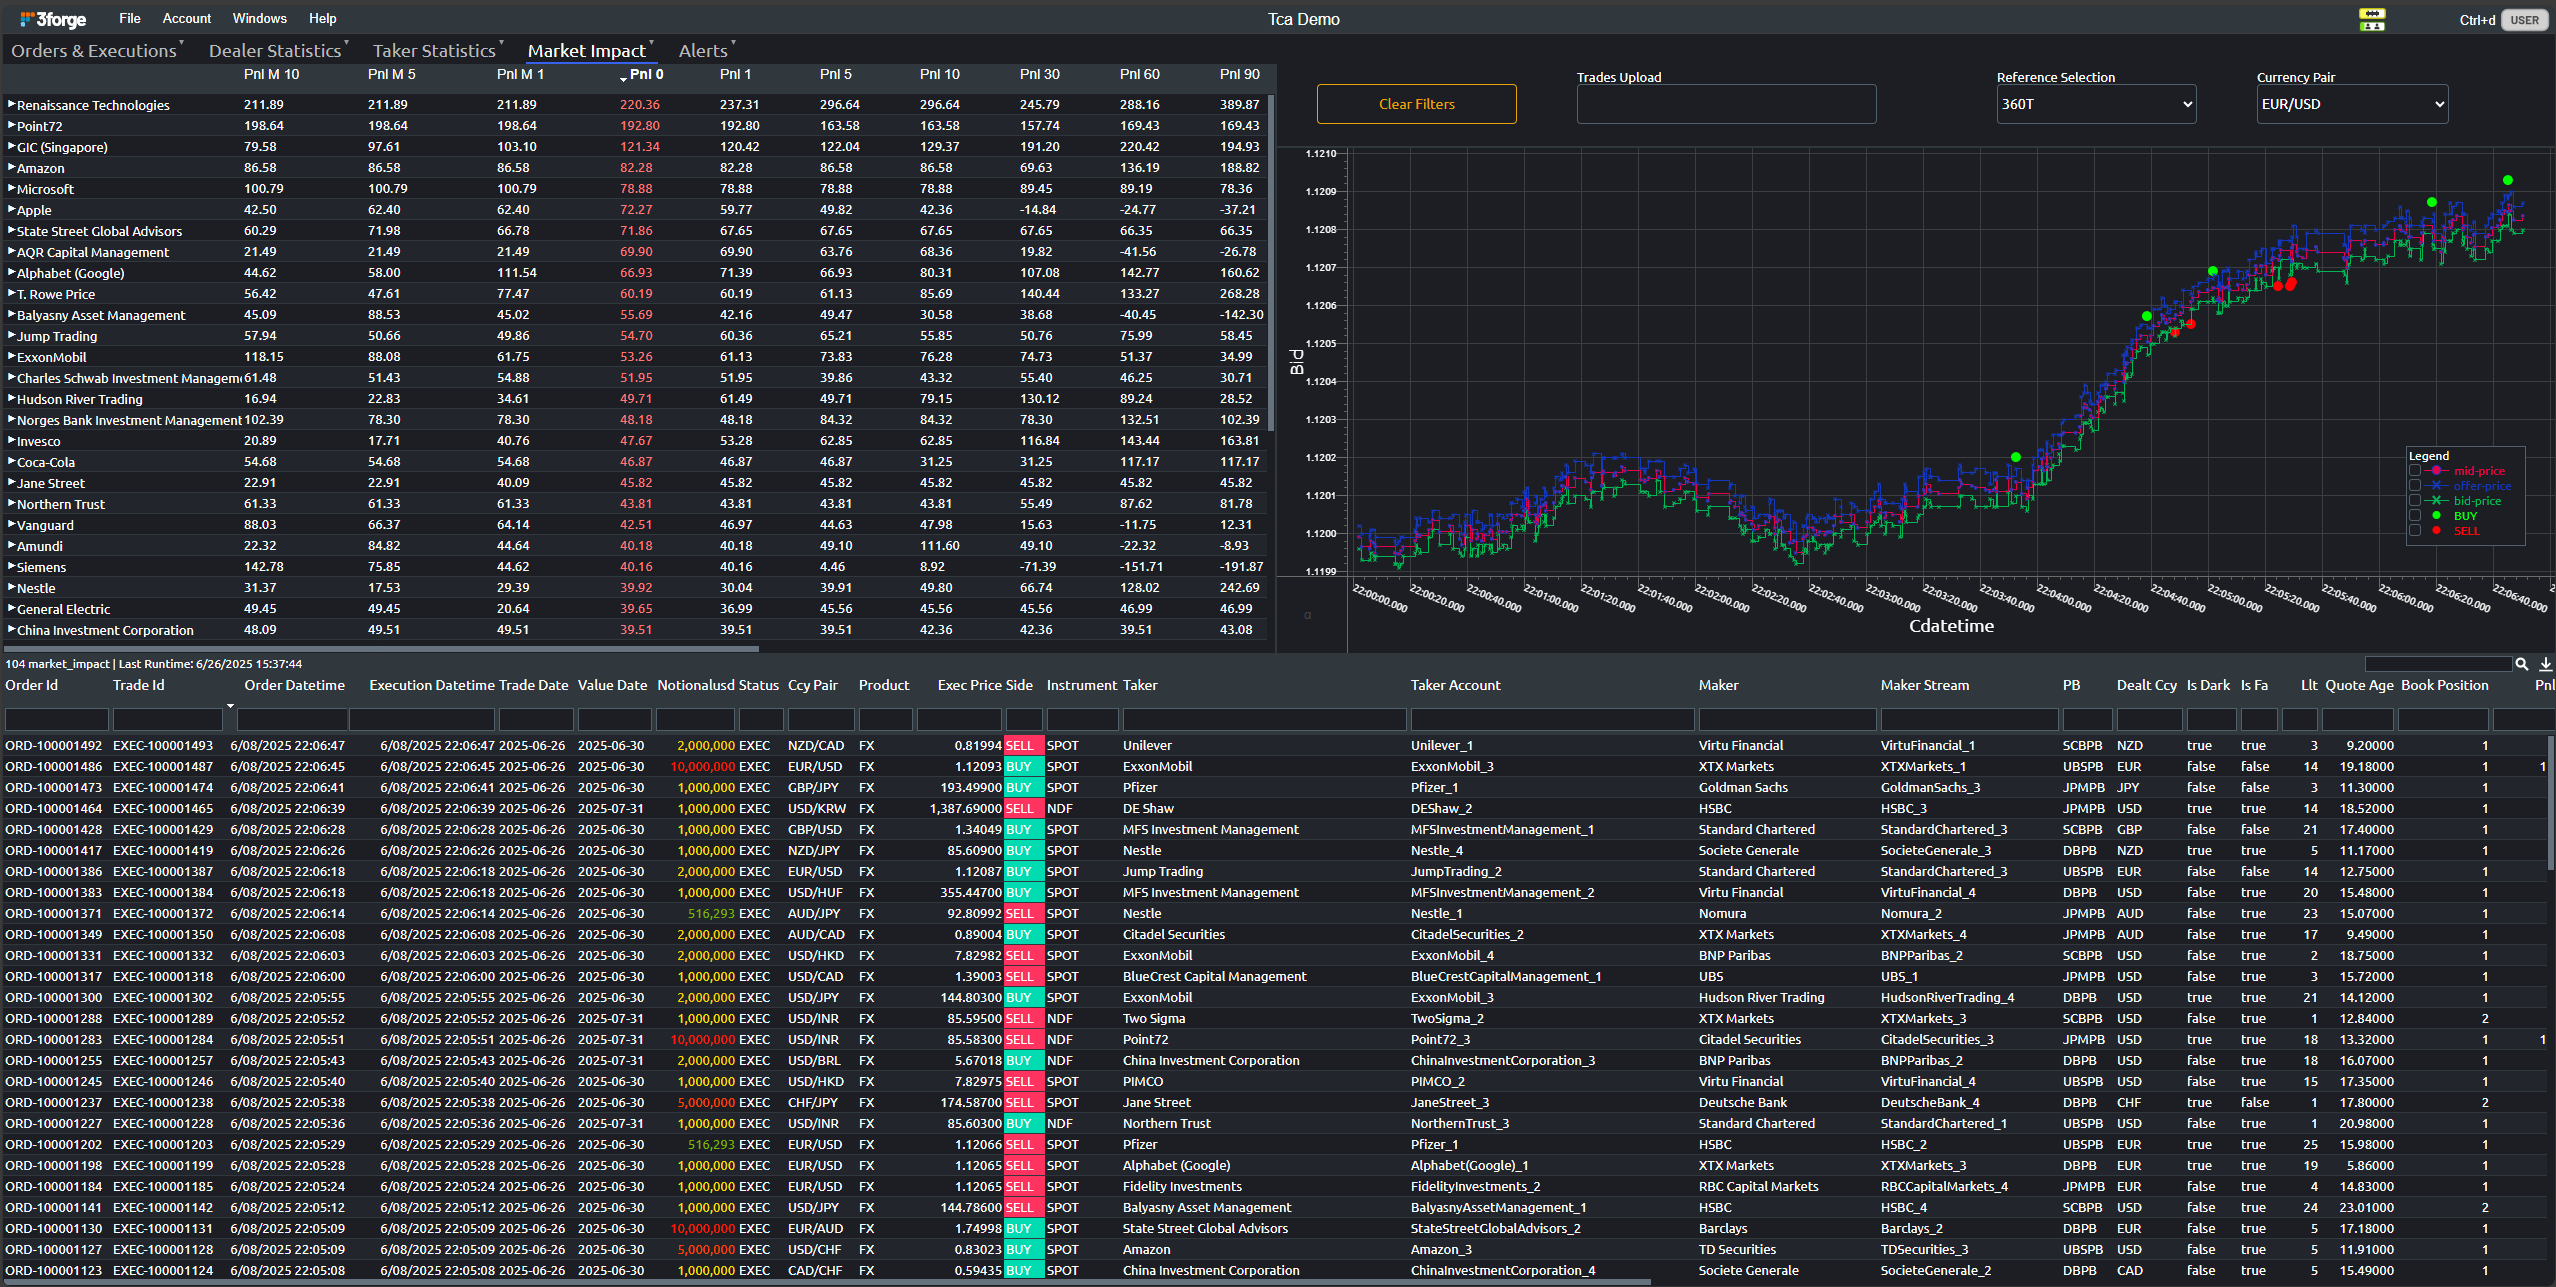Click the magnifier search icon above the trades table

2521,664
